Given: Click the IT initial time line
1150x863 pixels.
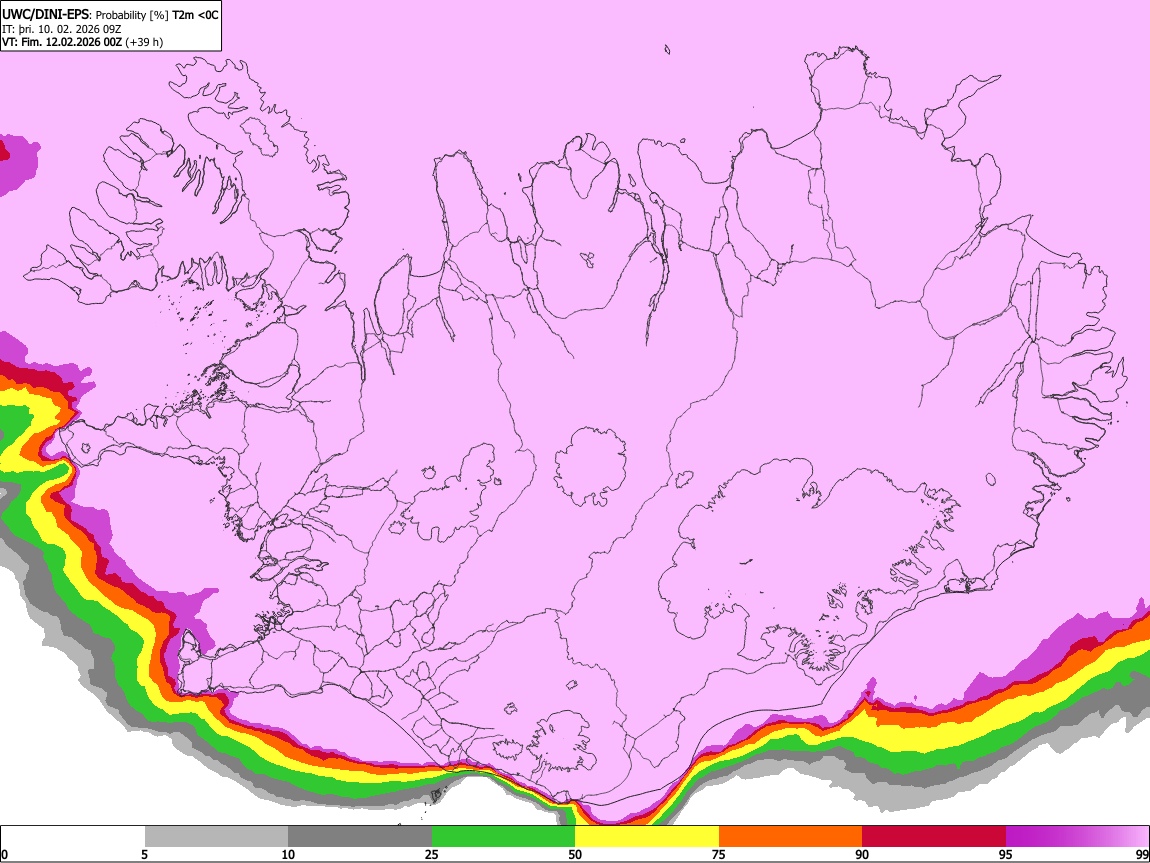Looking at the screenshot, I should pos(62,29).
